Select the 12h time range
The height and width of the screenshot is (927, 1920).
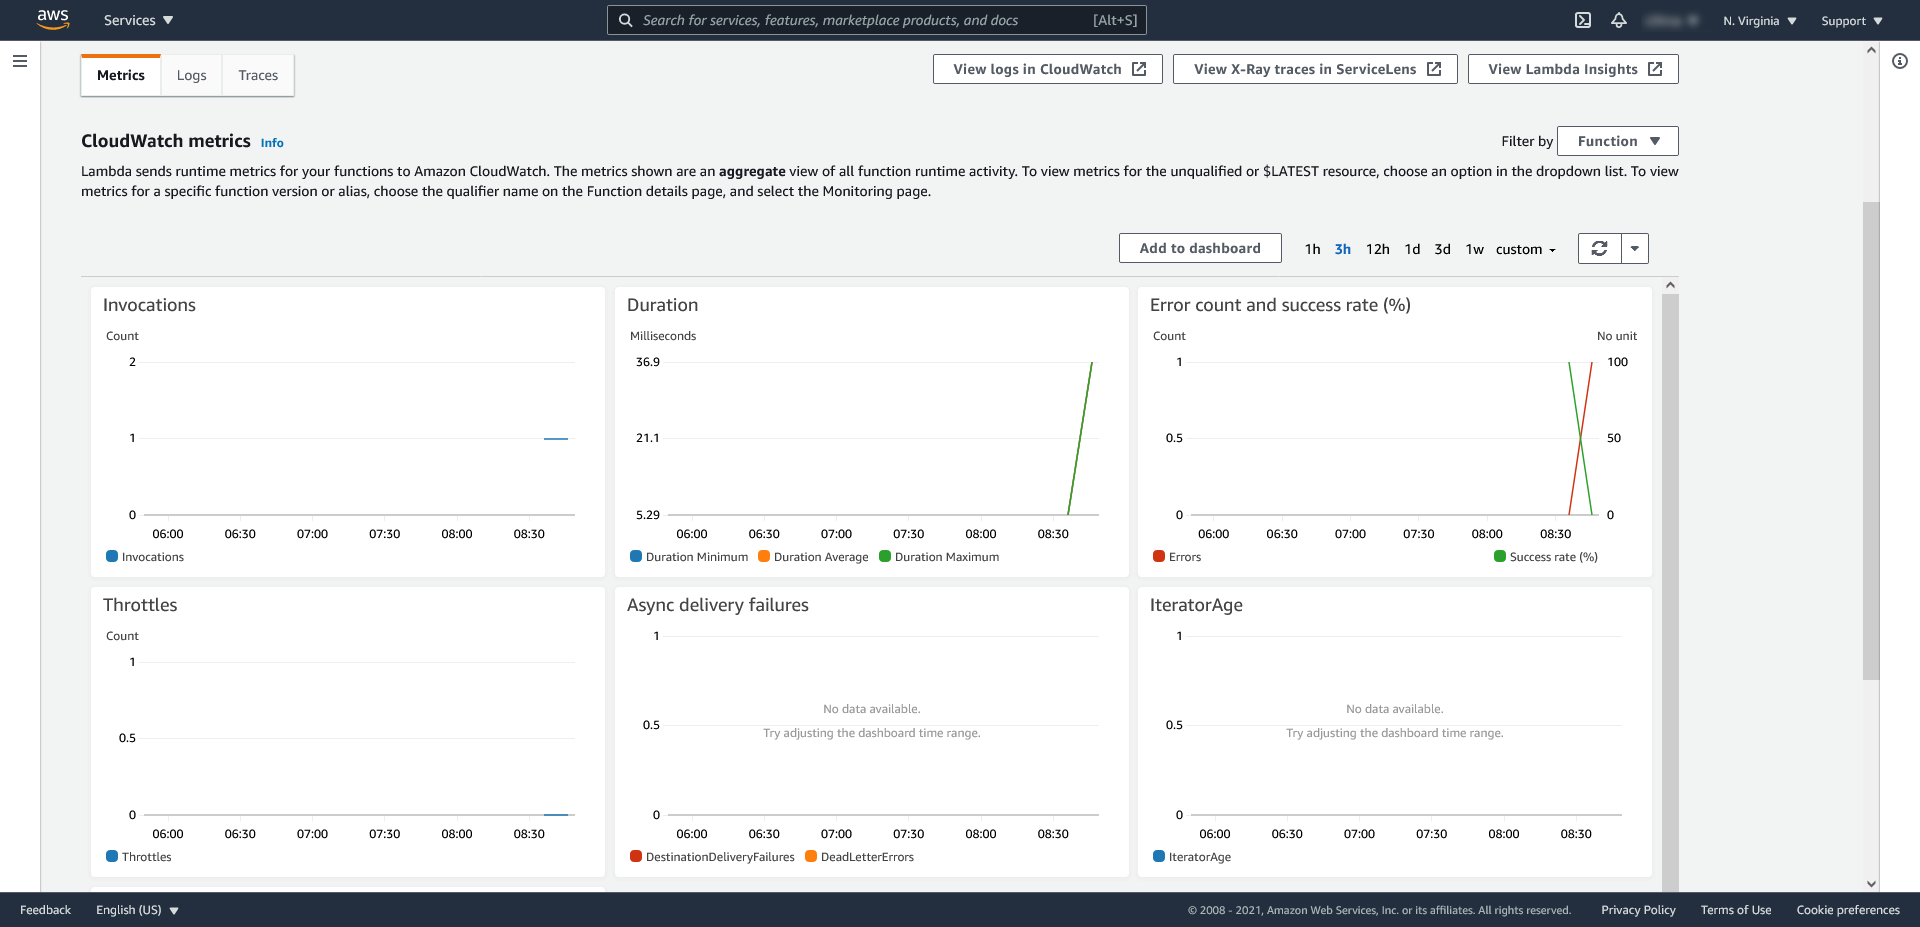pos(1377,249)
